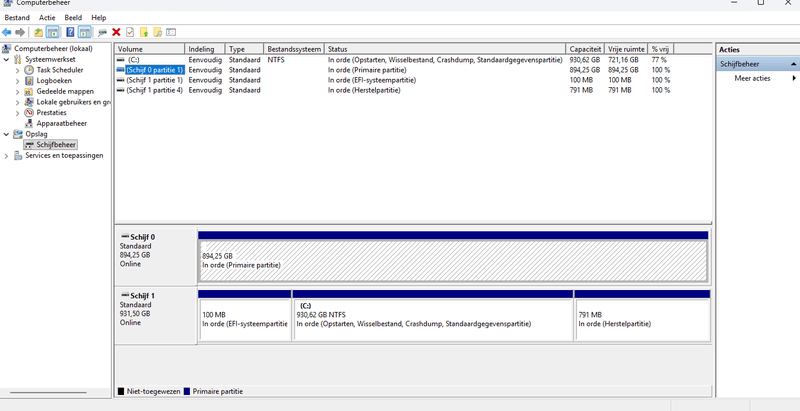
Task: Sort by the Type column header
Action: (x=244, y=49)
